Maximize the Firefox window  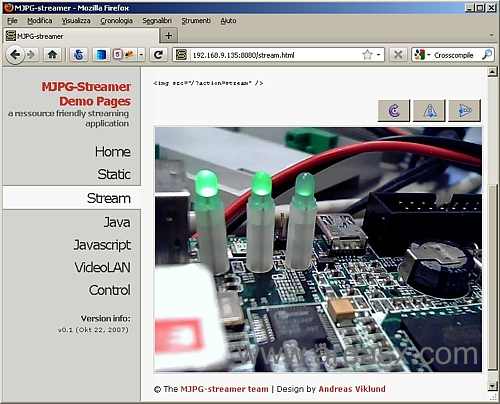(x=480, y=8)
